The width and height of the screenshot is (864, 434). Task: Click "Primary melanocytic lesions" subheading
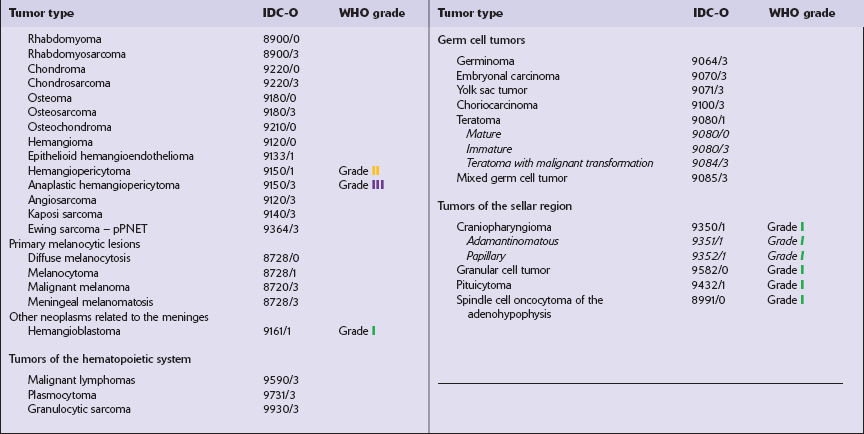click(x=75, y=243)
